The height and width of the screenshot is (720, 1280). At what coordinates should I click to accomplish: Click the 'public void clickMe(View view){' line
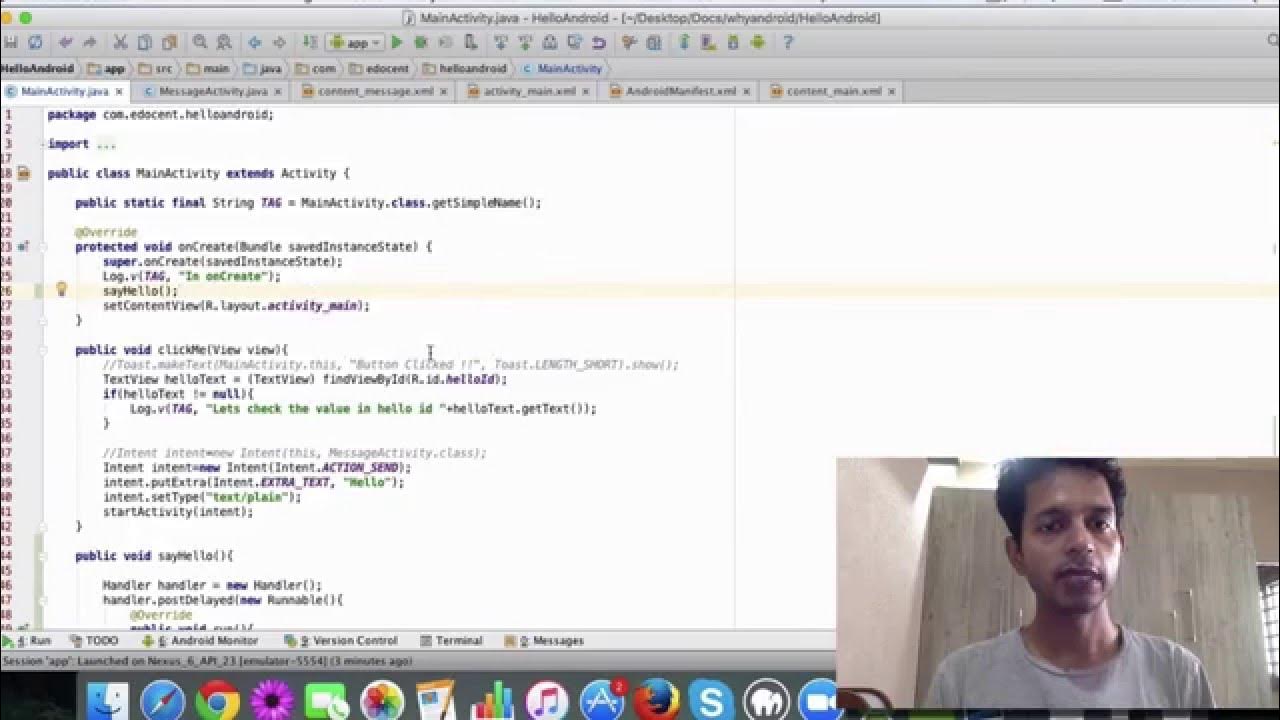click(182, 350)
